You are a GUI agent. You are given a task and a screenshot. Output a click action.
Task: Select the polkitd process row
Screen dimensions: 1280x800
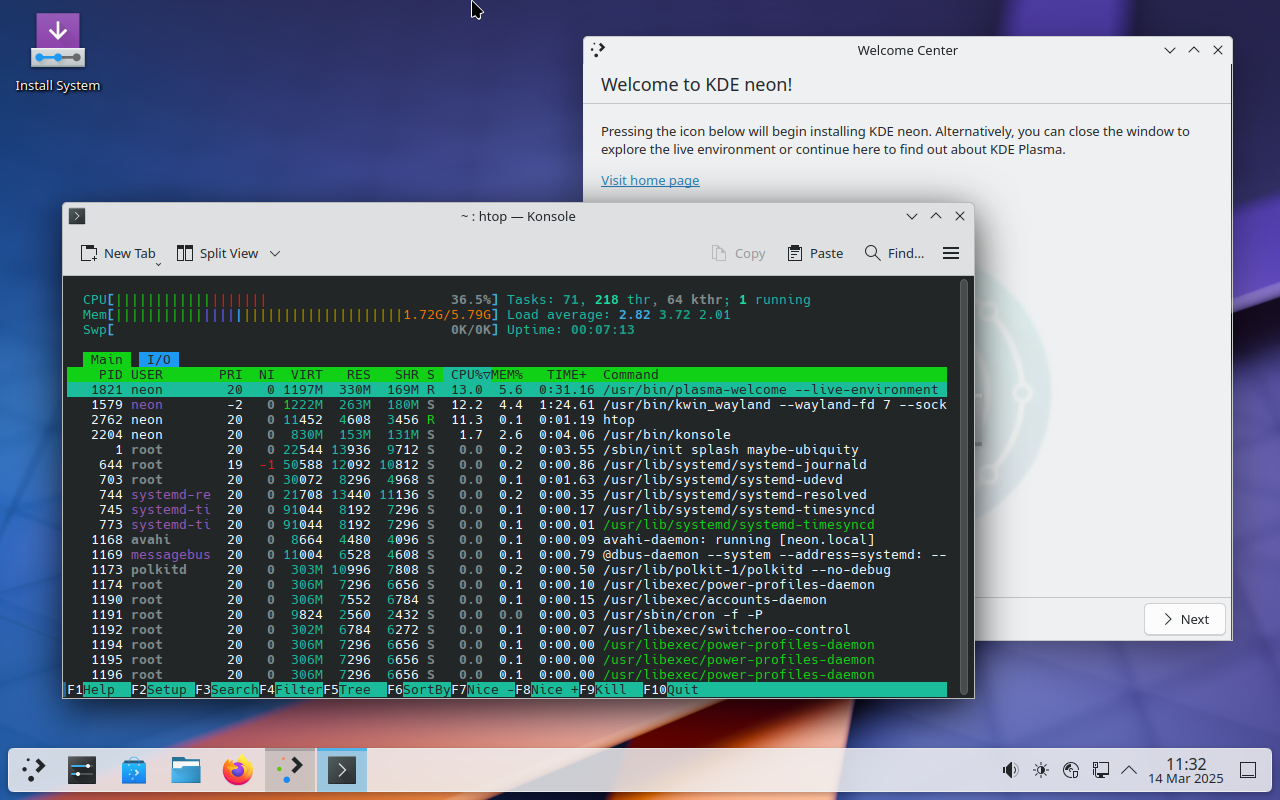pyautogui.click(x=507, y=569)
